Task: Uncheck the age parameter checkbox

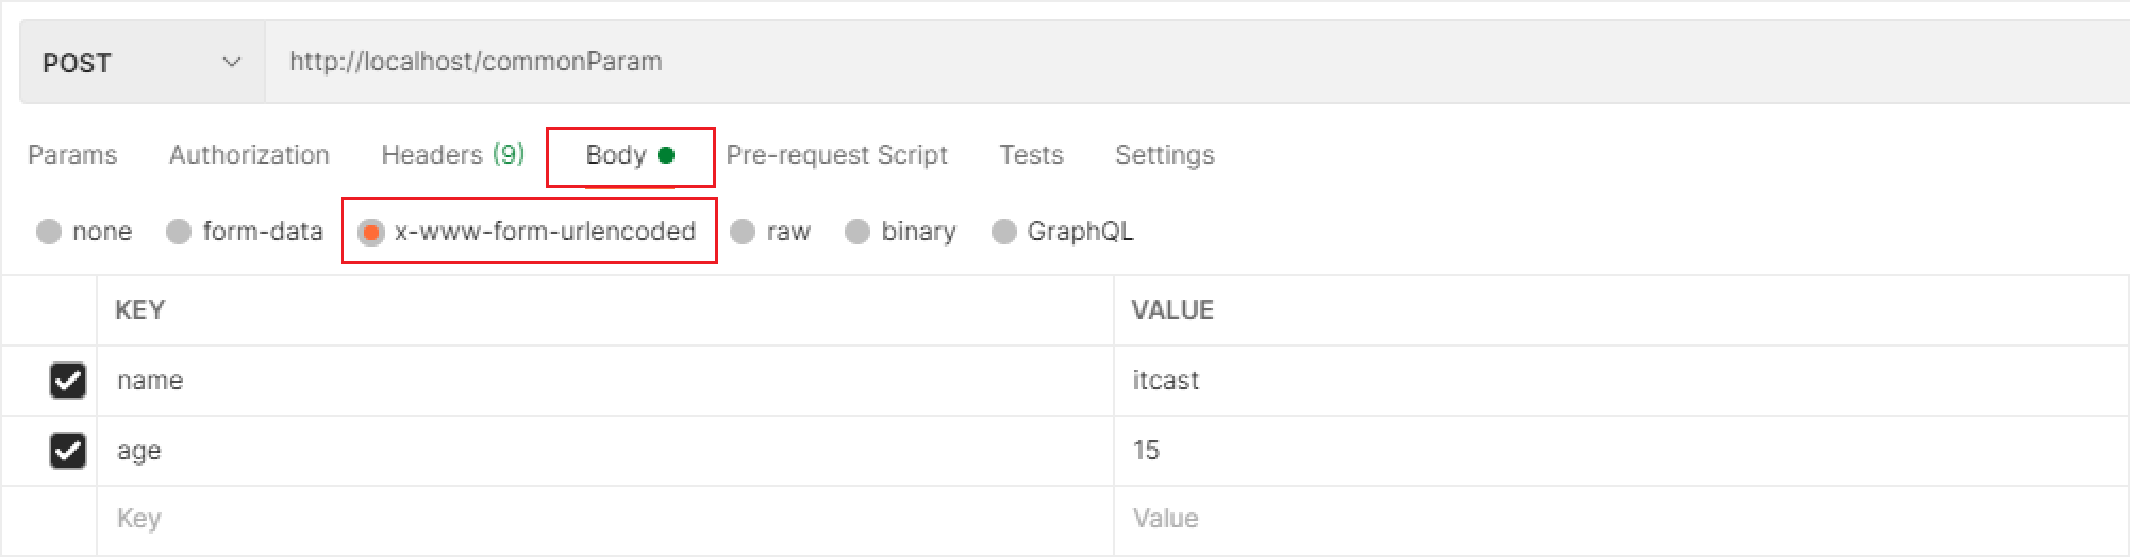Action: tap(68, 450)
